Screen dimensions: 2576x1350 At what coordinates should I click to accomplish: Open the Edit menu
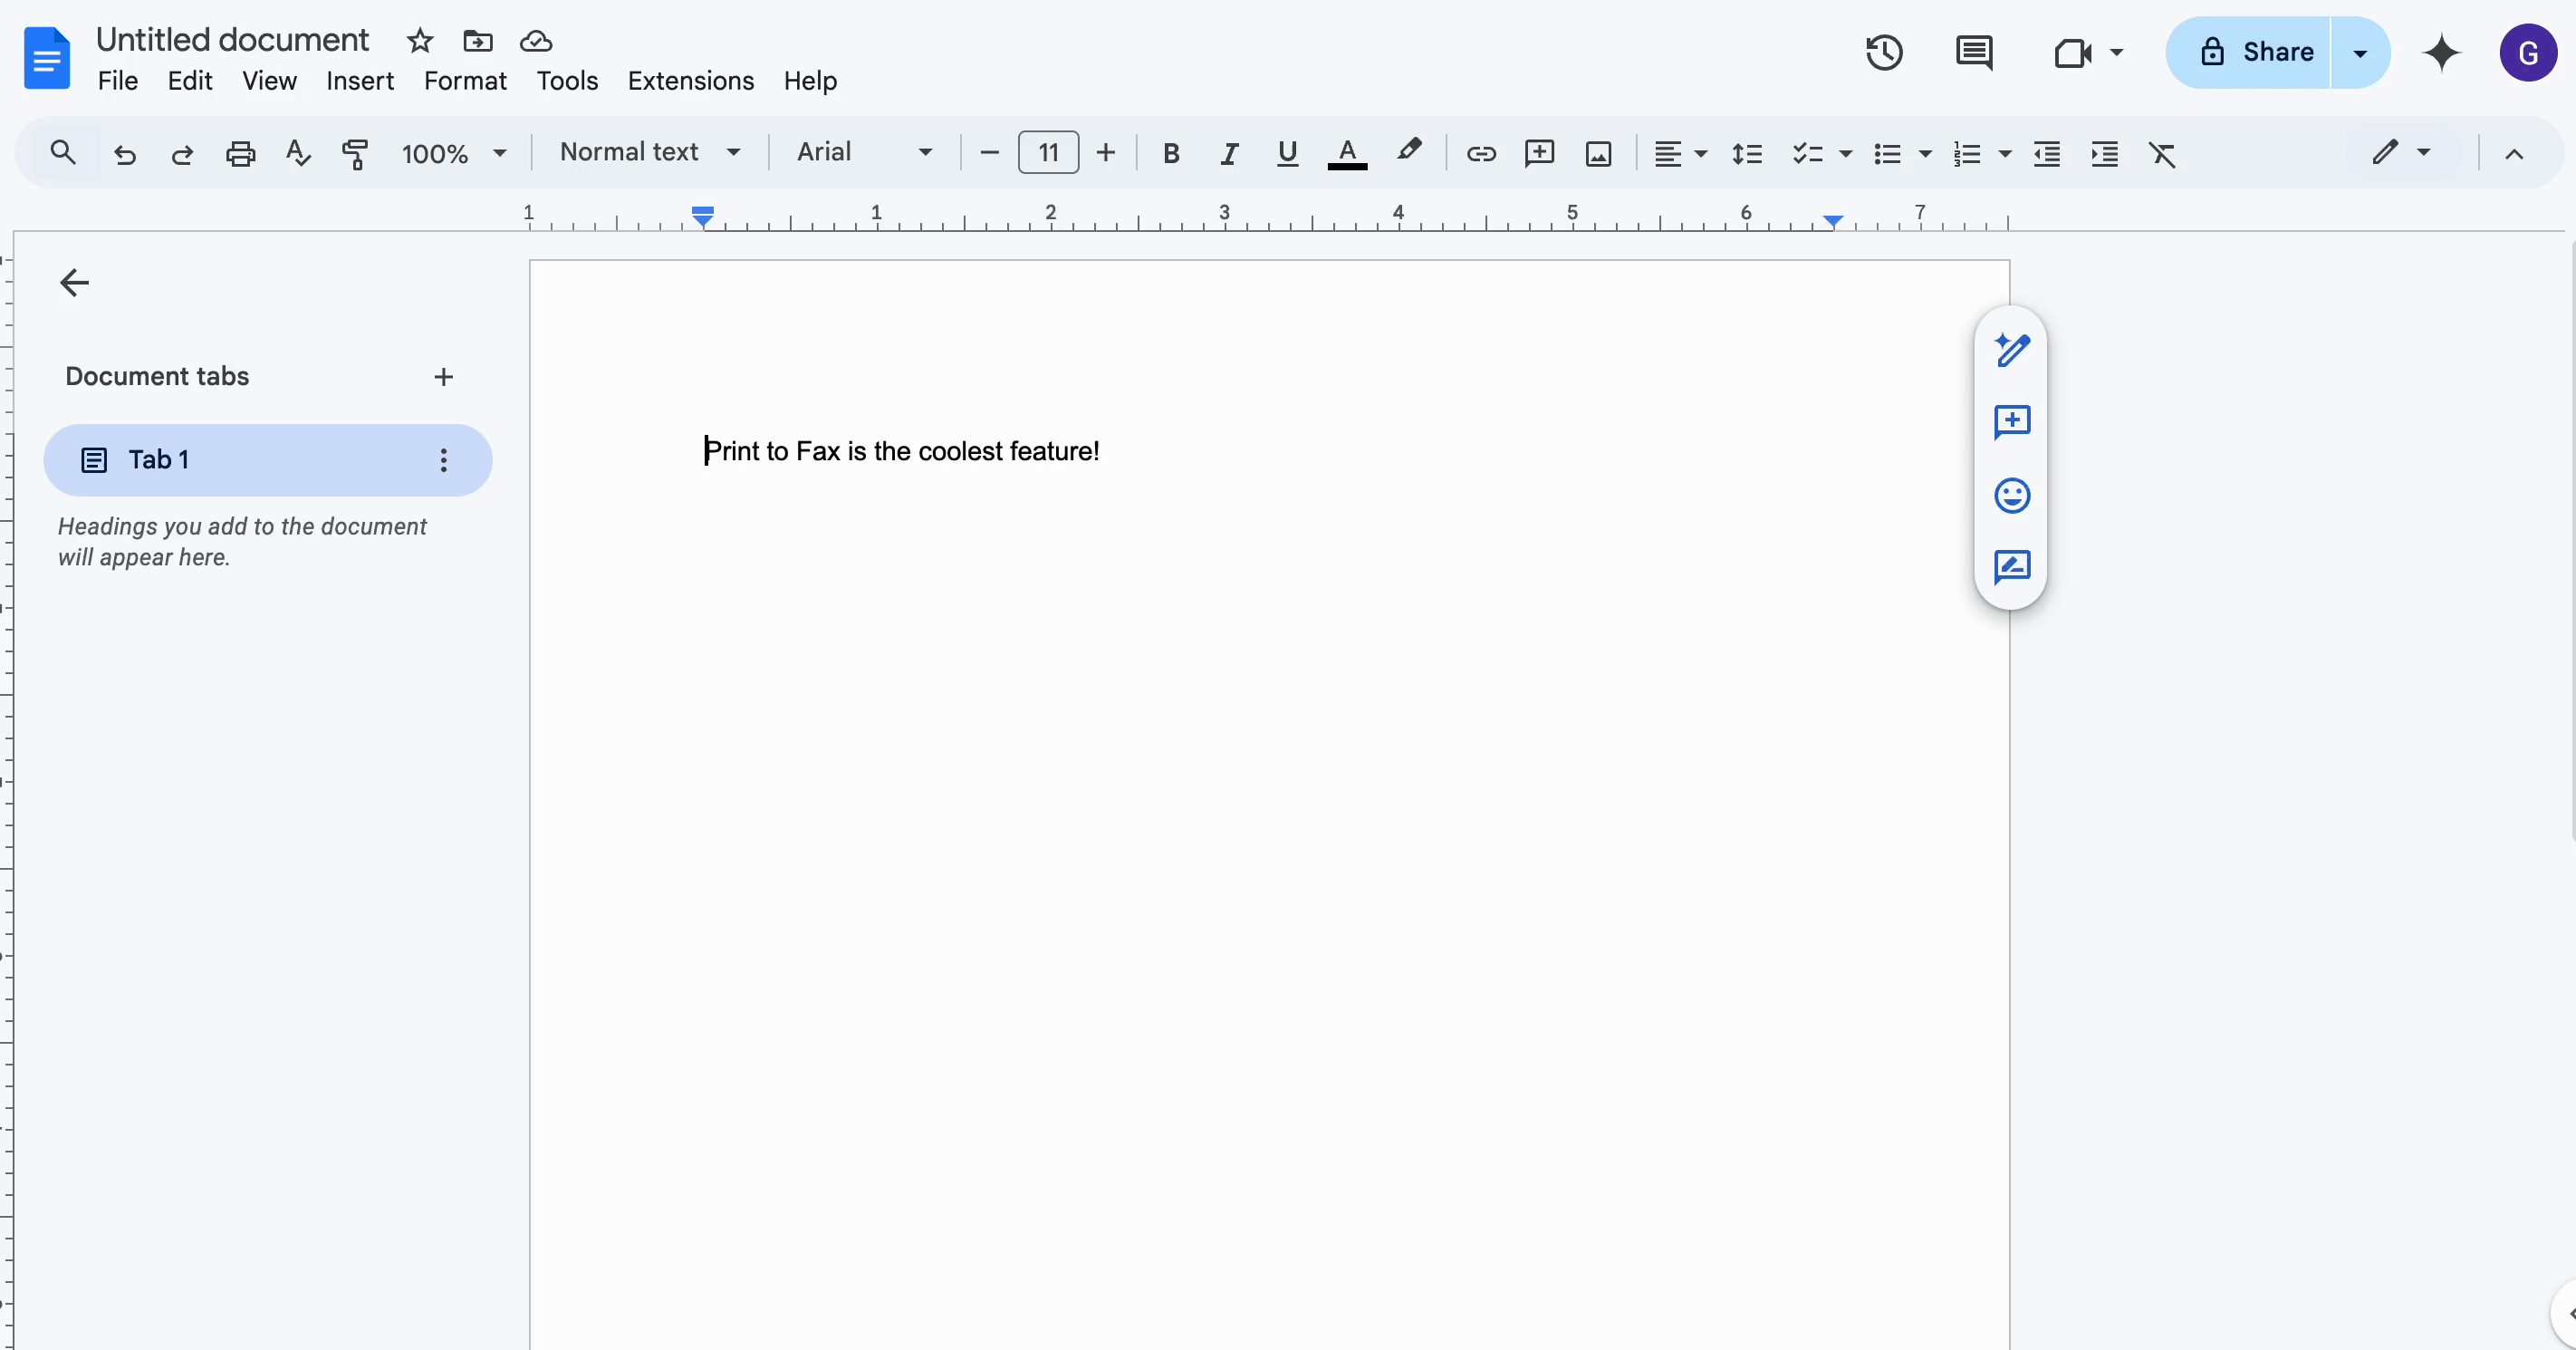[x=190, y=81]
